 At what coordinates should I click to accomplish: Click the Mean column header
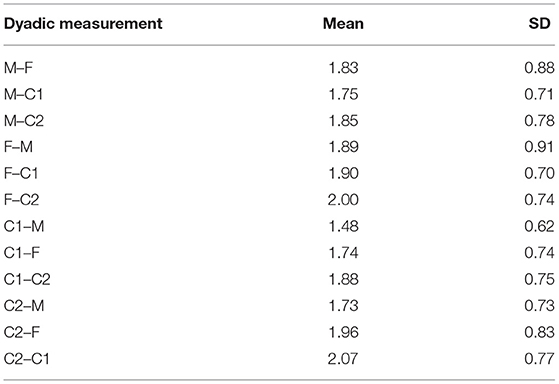(343, 24)
